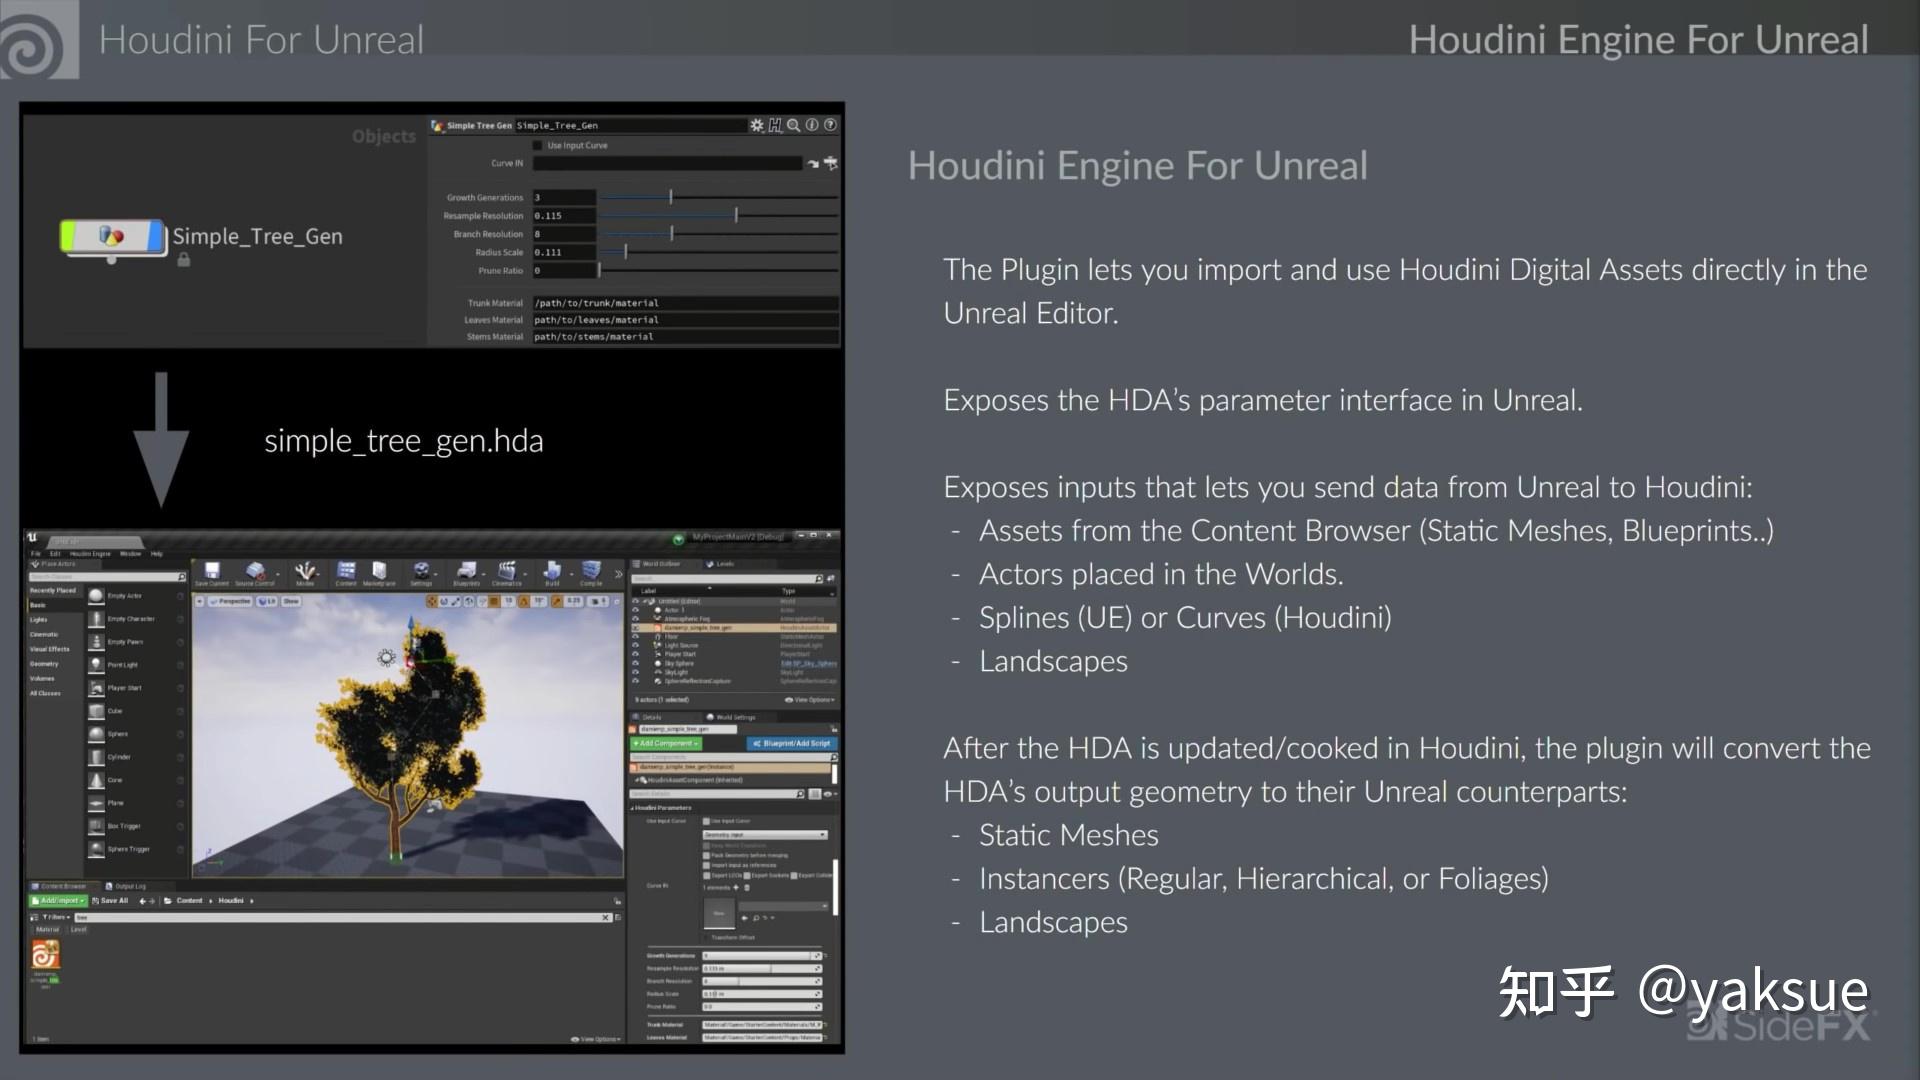Open the Houdini Engine menu
Image resolution: width=1920 pixels, height=1080 pixels.
pos(91,553)
